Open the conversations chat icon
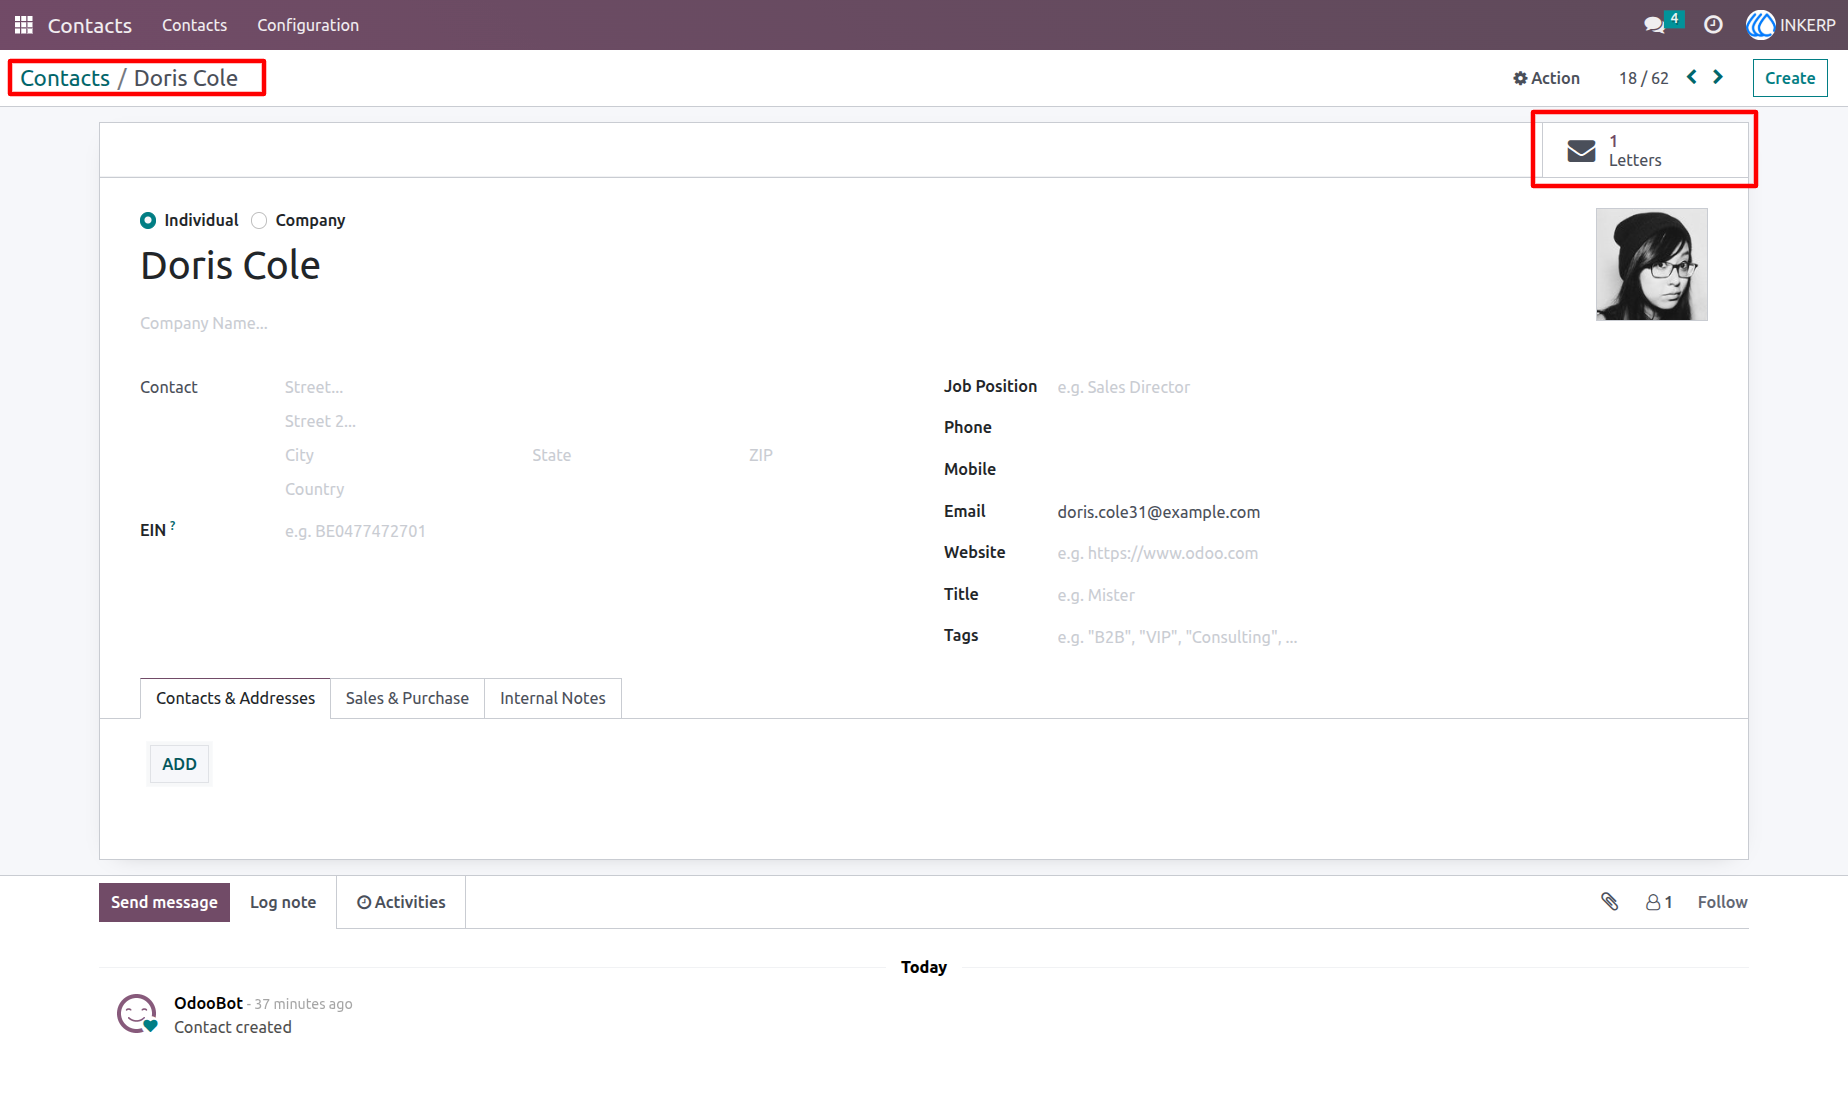1848x1111 pixels. click(x=1655, y=24)
